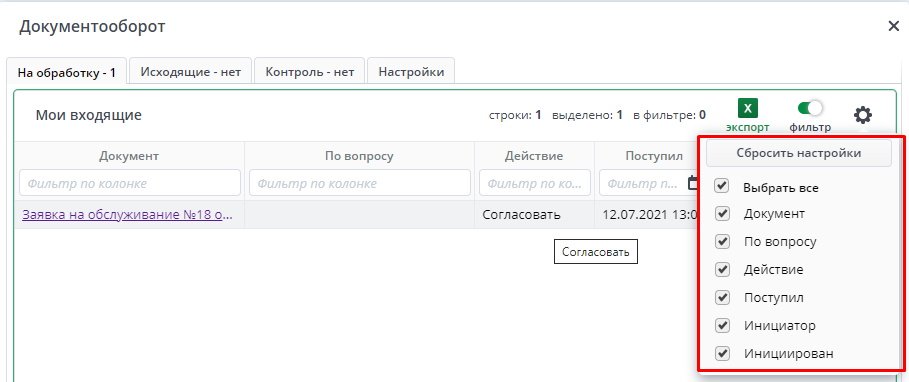Open the Исходящие - нет tab

tap(190, 72)
